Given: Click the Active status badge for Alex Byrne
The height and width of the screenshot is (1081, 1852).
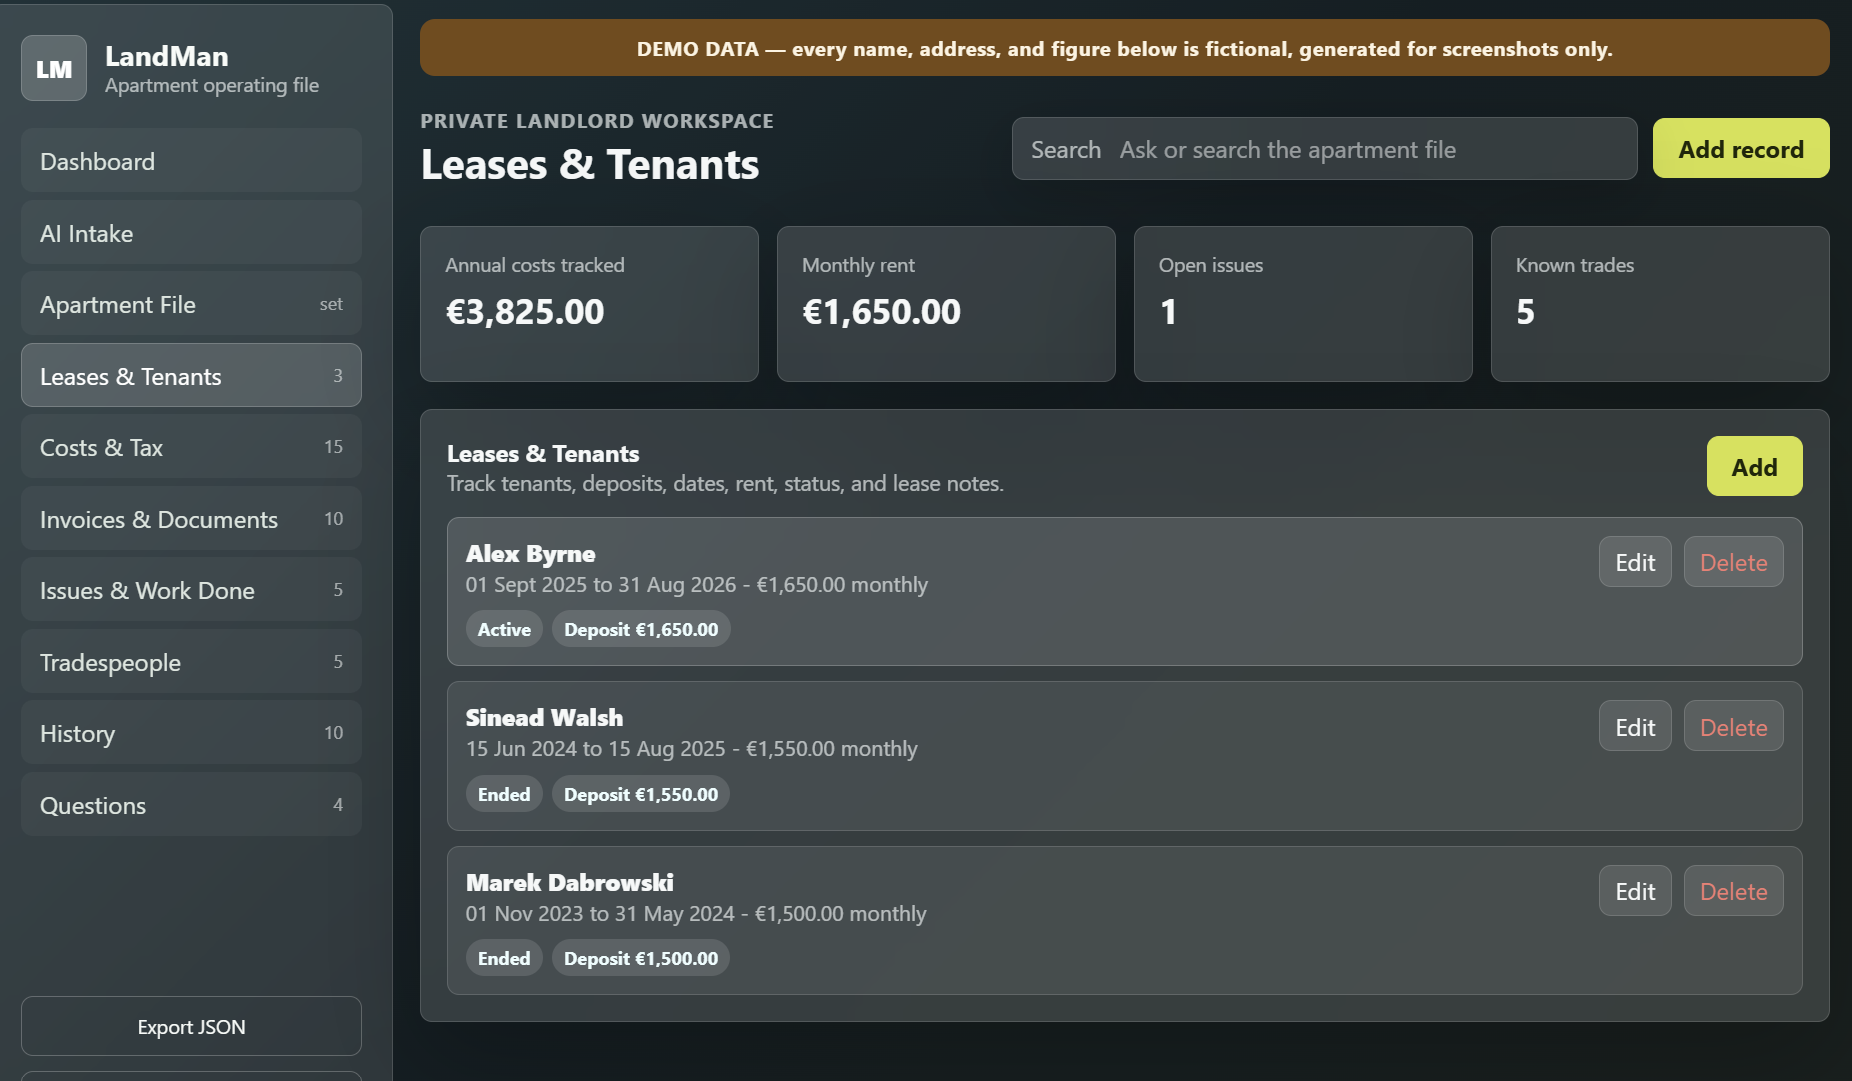Looking at the screenshot, I should coord(504,629).
